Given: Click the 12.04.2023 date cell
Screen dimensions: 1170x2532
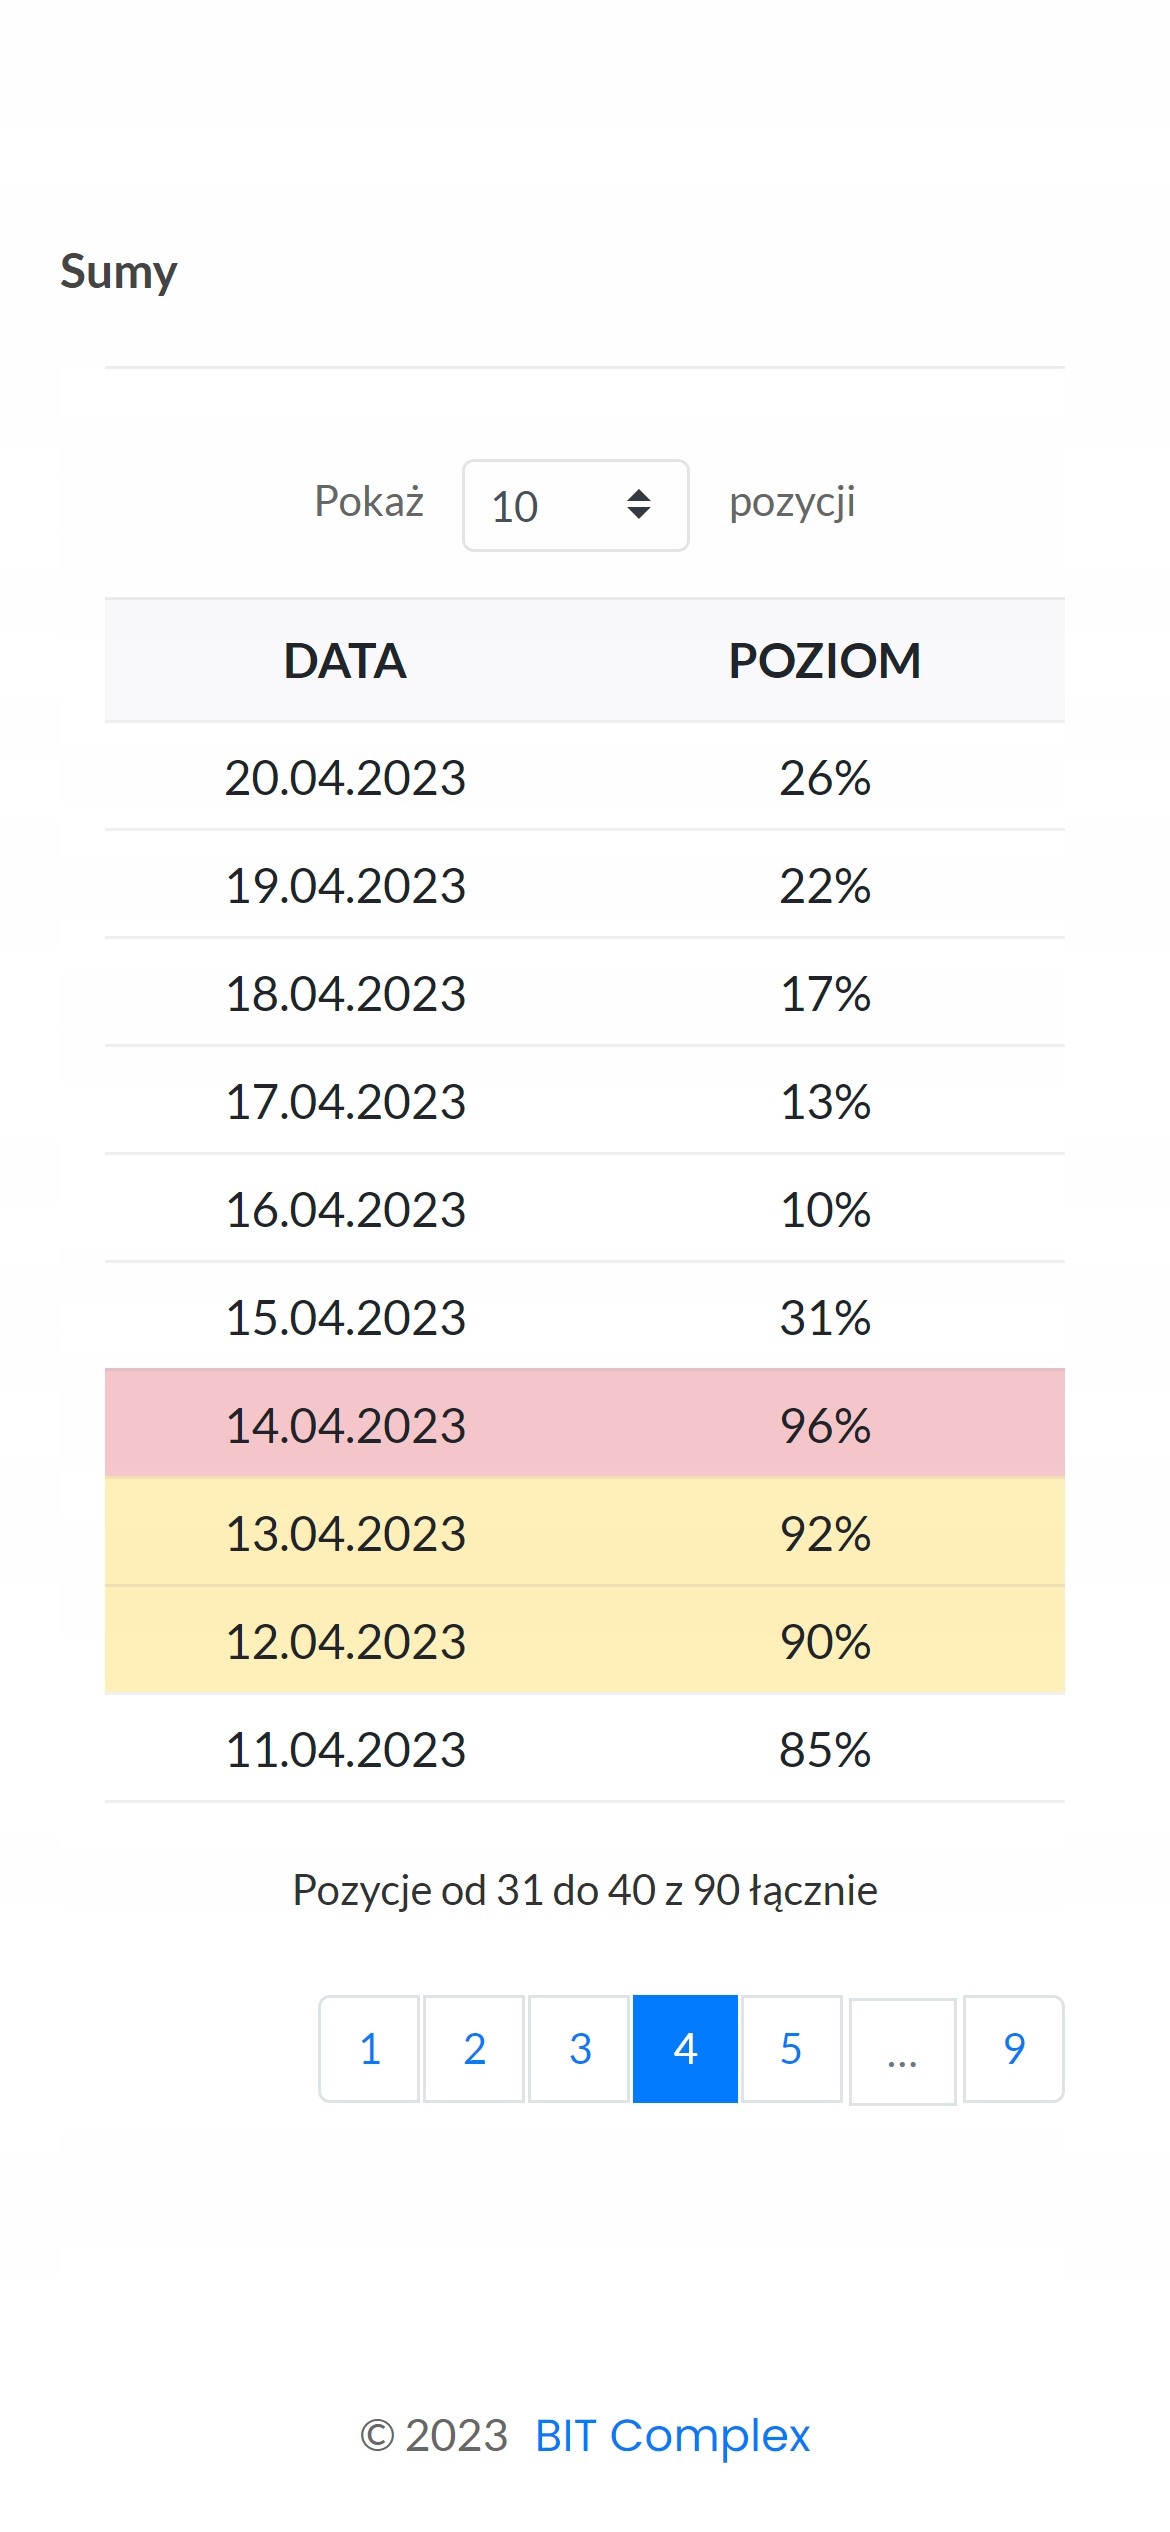Looking at the screenshot, I should coord(345,1641).
